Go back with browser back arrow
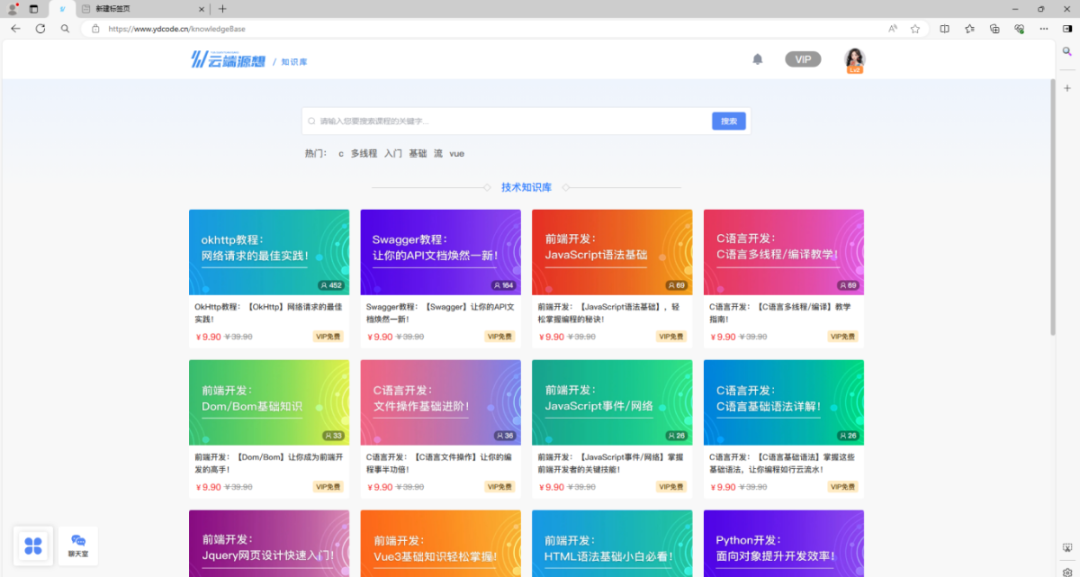 (15, 29)
